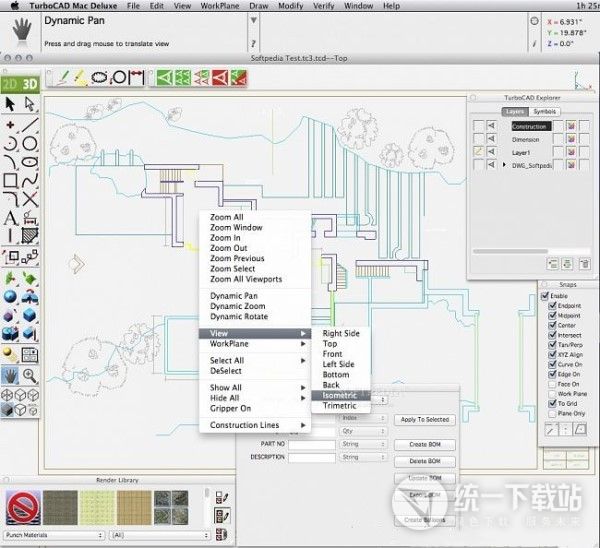Select the Ellipse tool

coord(30,162)
